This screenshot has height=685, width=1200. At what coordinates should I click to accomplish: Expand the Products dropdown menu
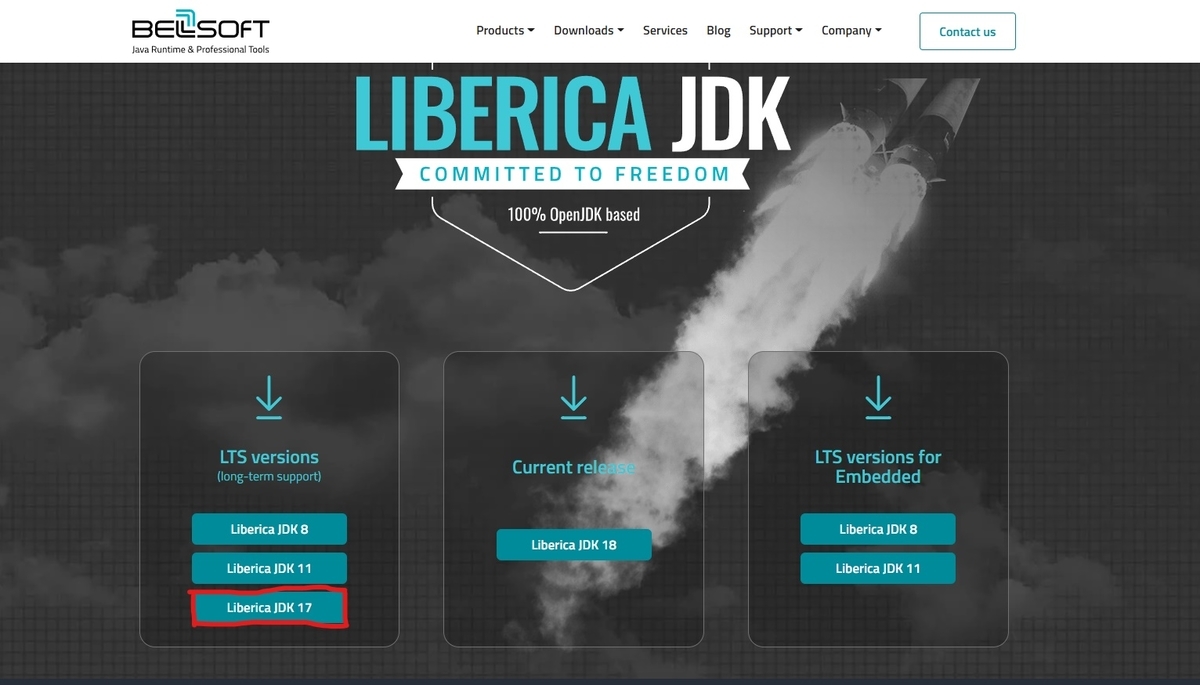coord(505,31)
